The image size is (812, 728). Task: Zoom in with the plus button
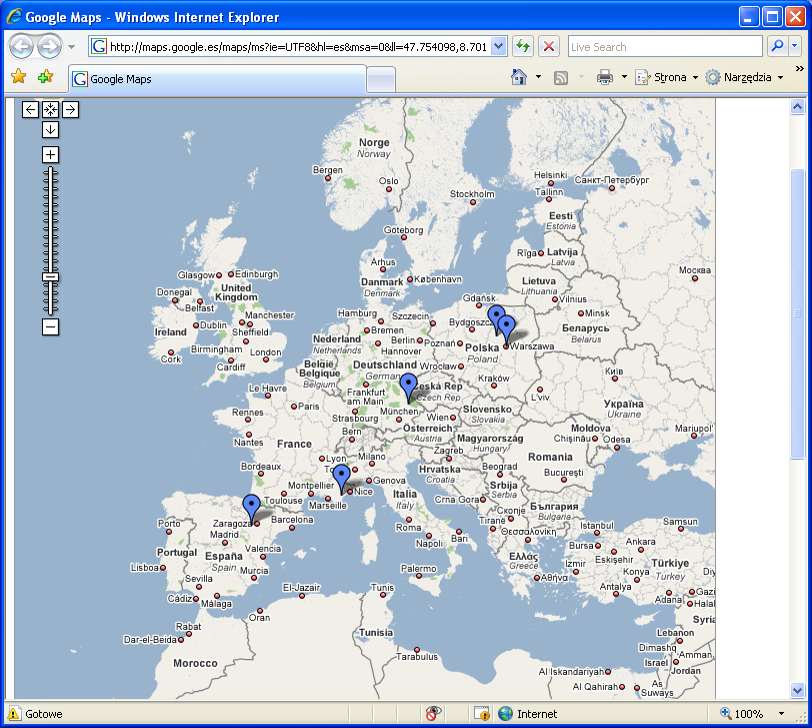(x=50, y=154)
